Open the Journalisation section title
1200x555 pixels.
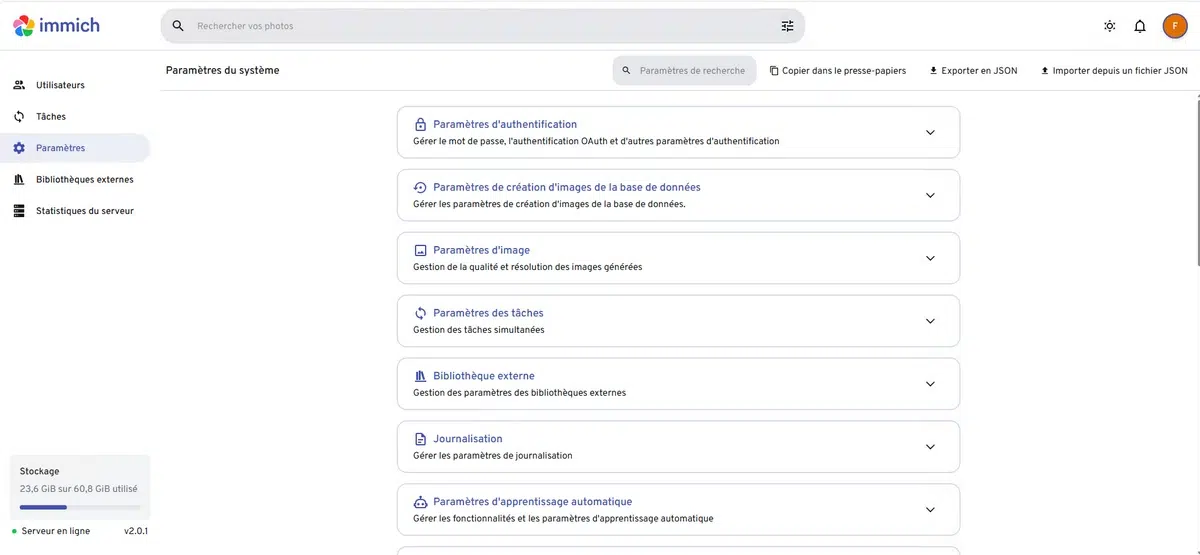[x=468, y=439]
